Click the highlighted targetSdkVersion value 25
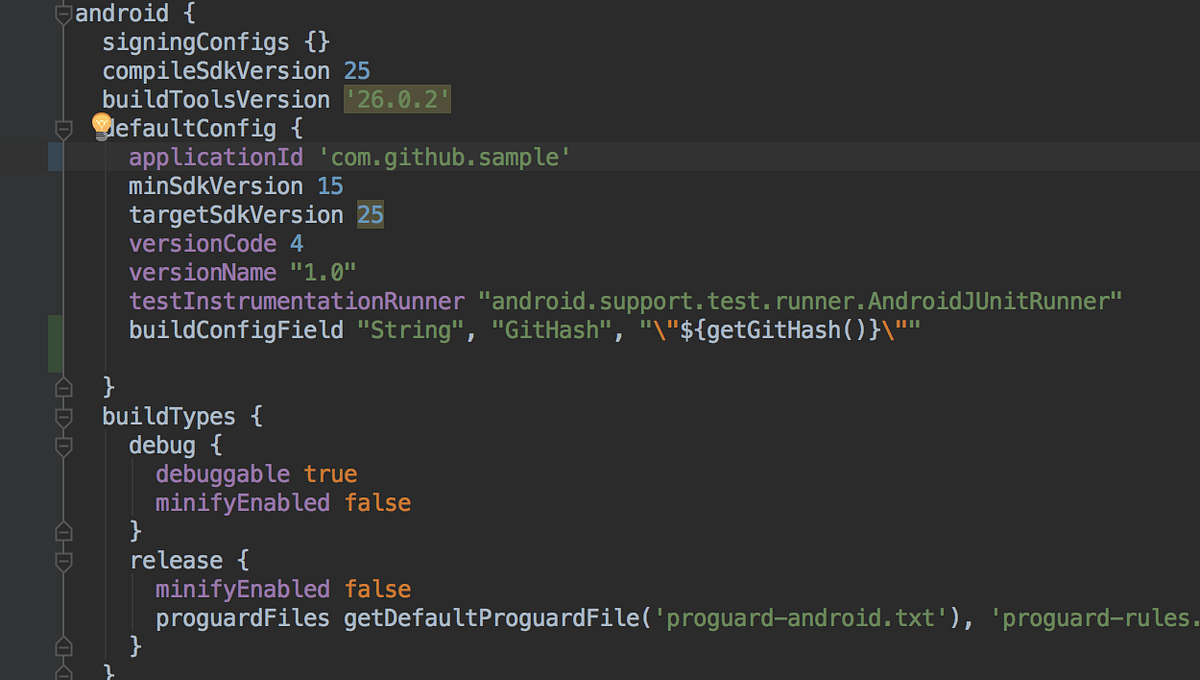Screen dimensions: 1200x680 pyautogui.click(x=369, y=214)
